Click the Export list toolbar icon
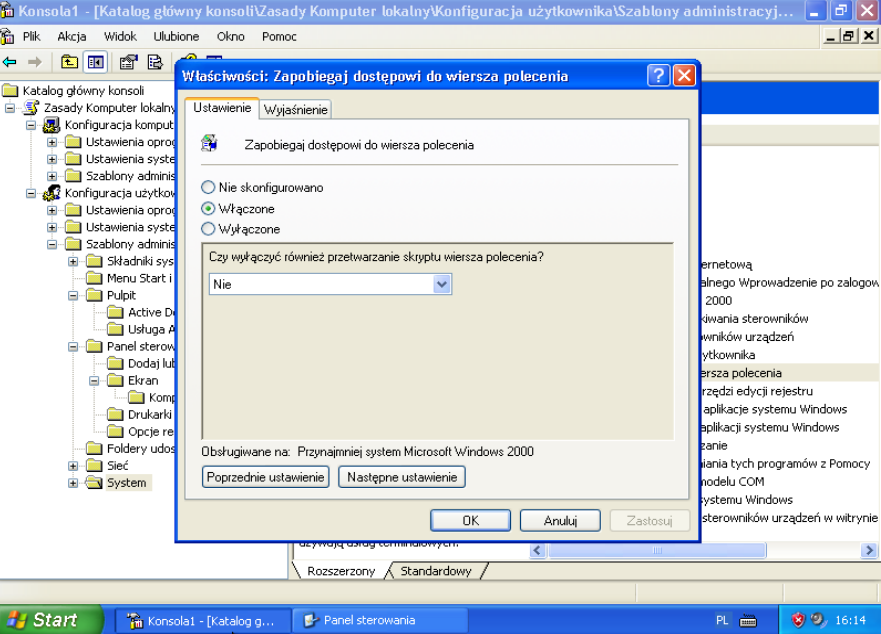 pos(155,62)
